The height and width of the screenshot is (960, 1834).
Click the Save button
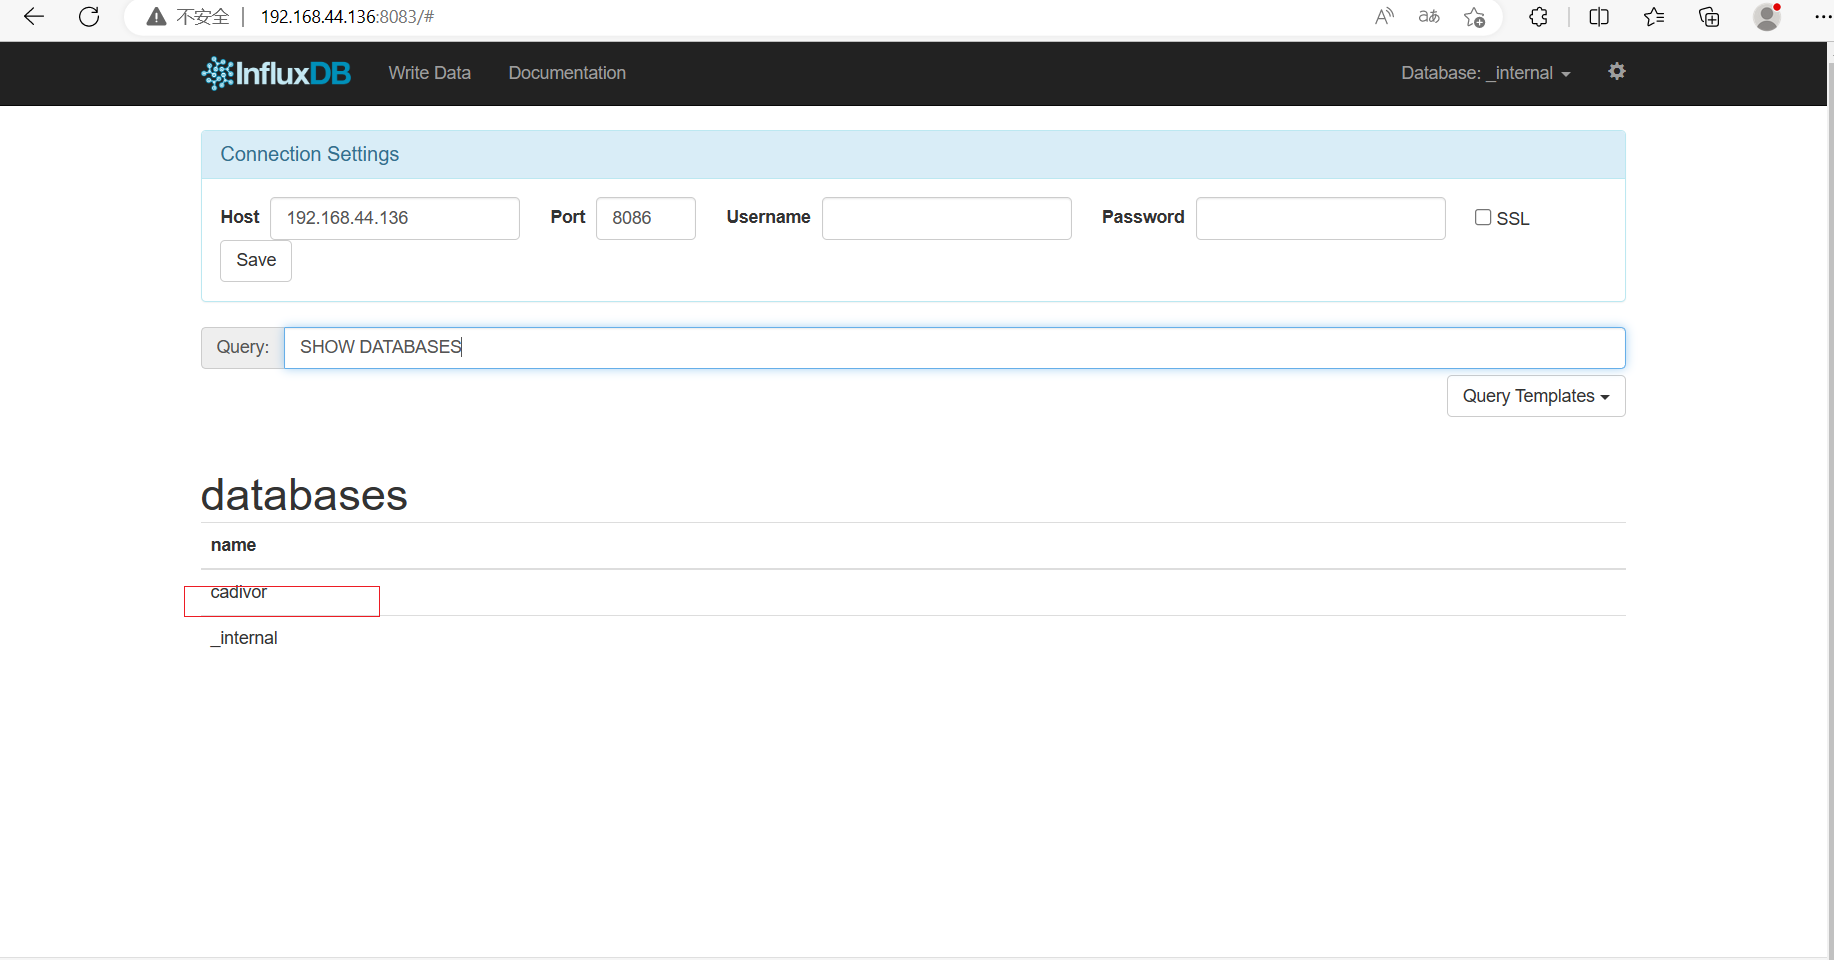click(x=256, y=260)
